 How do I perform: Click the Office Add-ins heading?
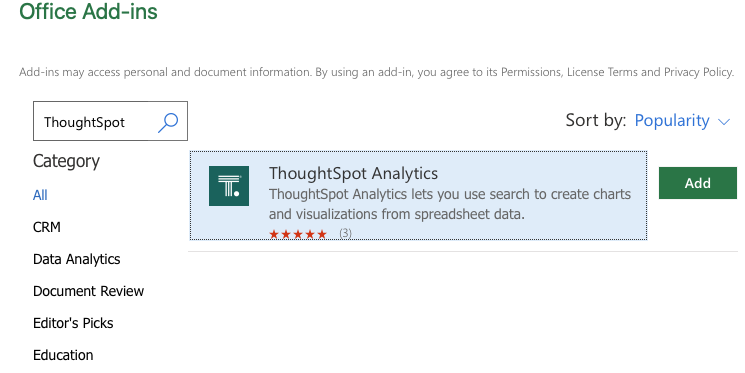pos(88,11)
